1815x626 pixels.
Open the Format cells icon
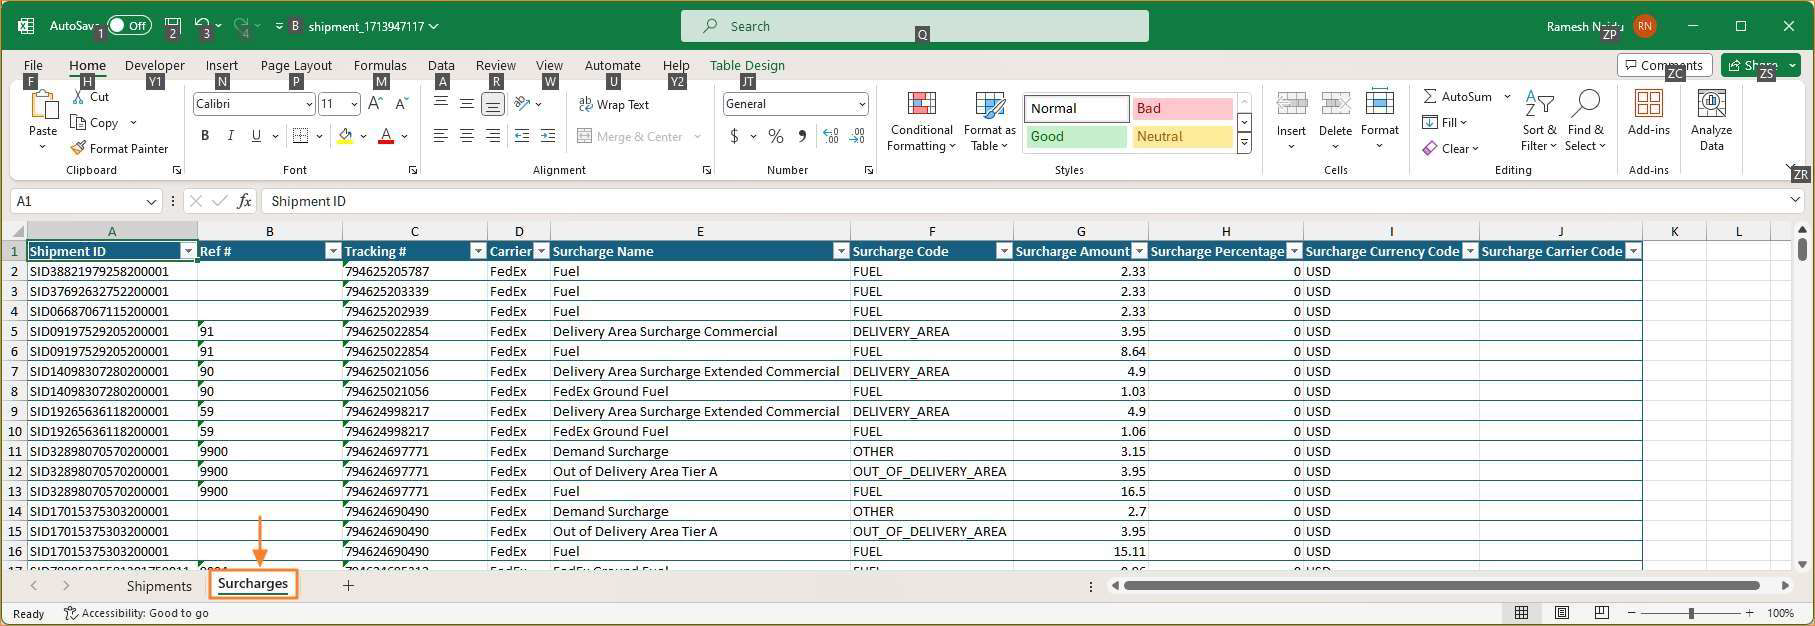(1380, 104)
